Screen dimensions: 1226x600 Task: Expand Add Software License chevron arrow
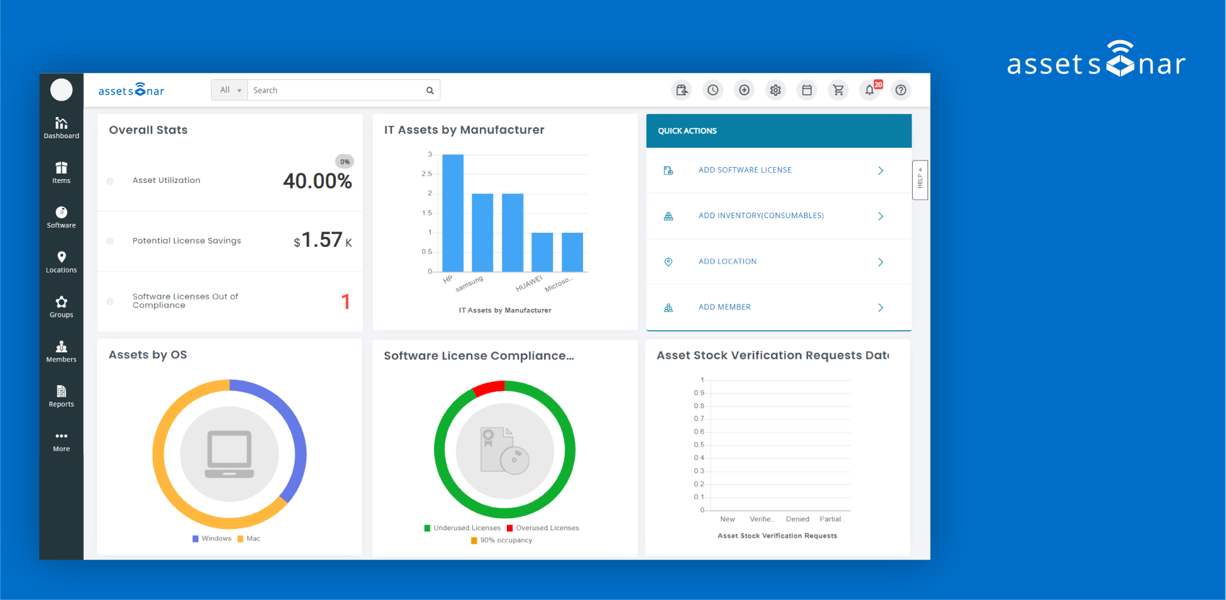(x=880, y=171)
